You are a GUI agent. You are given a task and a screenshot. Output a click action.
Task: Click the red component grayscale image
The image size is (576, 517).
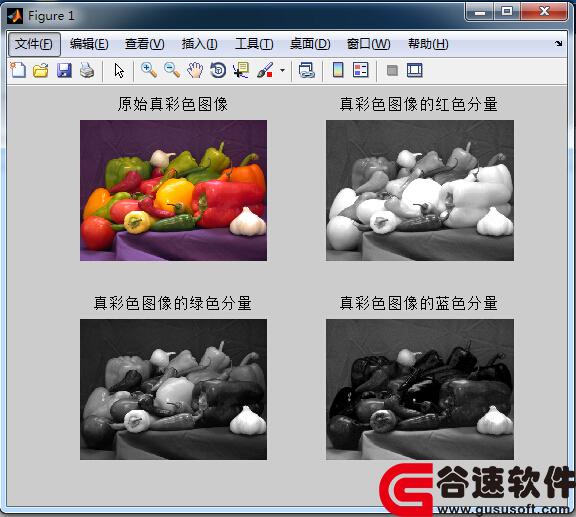(x=420, y=190)
